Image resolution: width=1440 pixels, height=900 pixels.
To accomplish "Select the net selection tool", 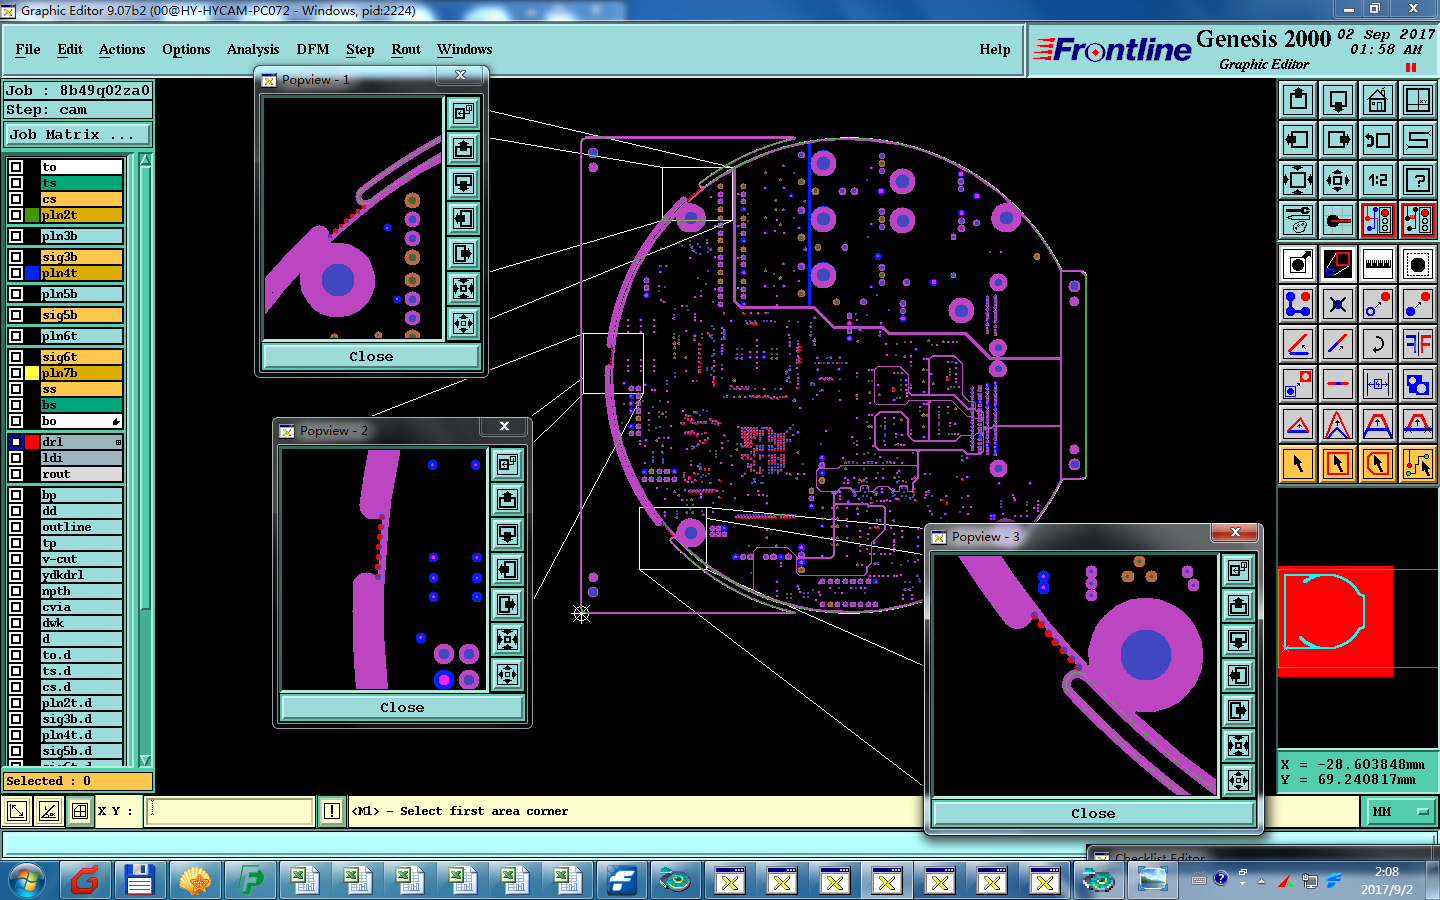I will (x=1418, y=464).
